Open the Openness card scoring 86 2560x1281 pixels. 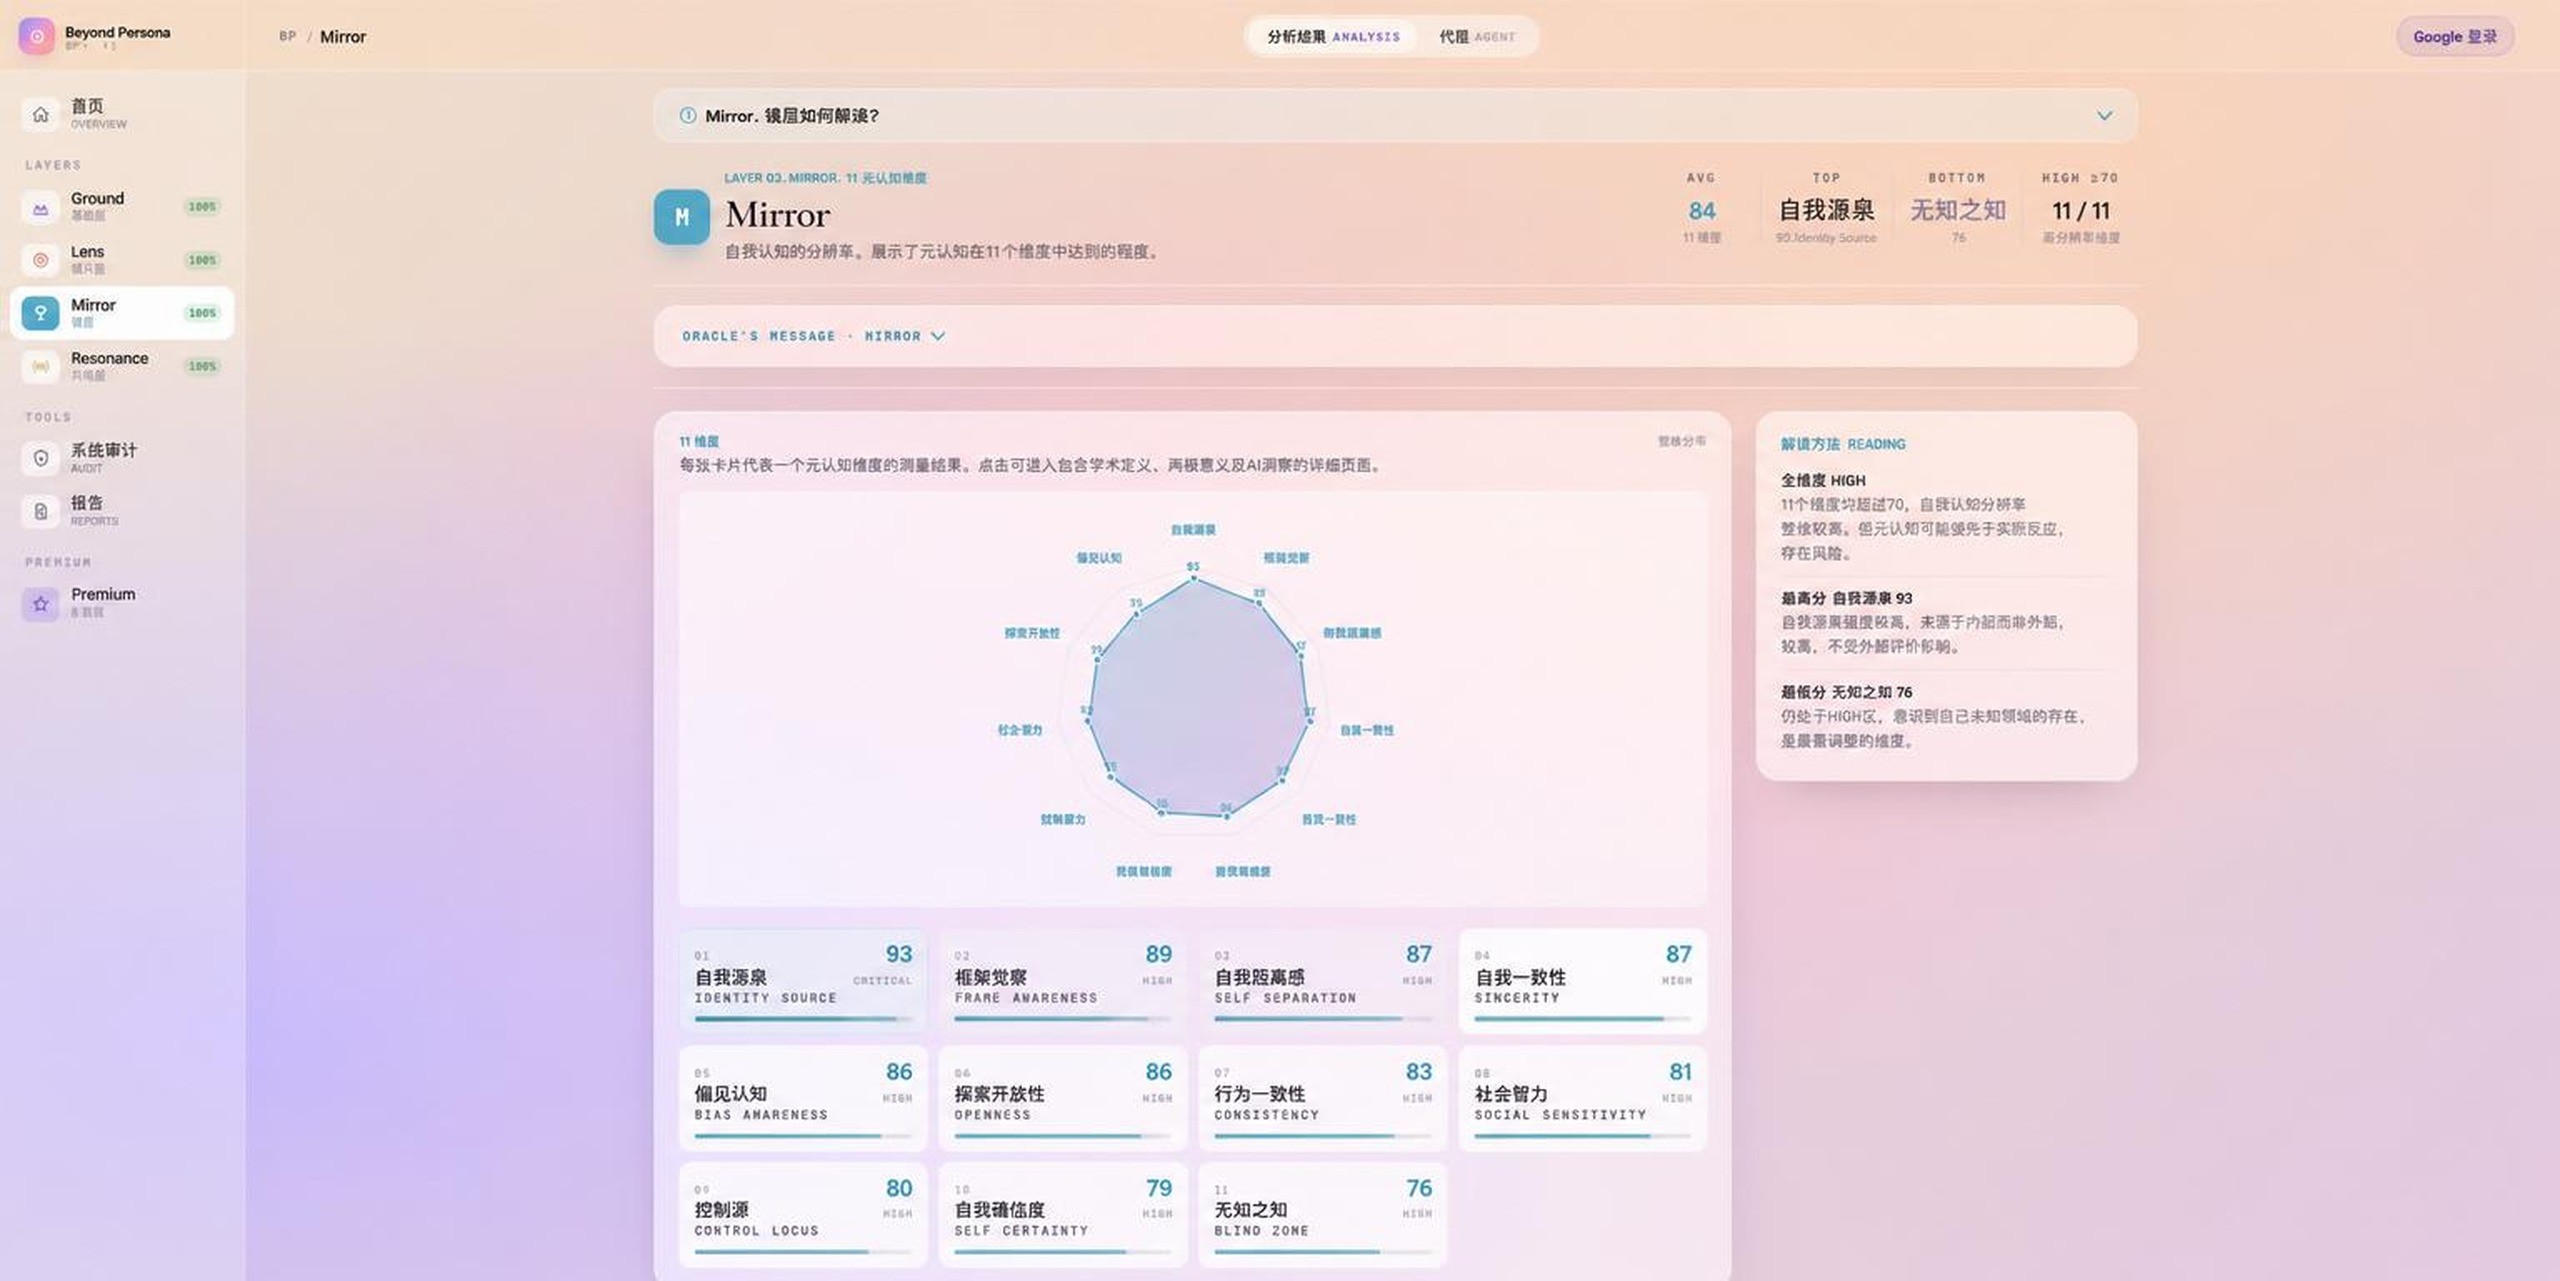(x=1063, y=1098)
